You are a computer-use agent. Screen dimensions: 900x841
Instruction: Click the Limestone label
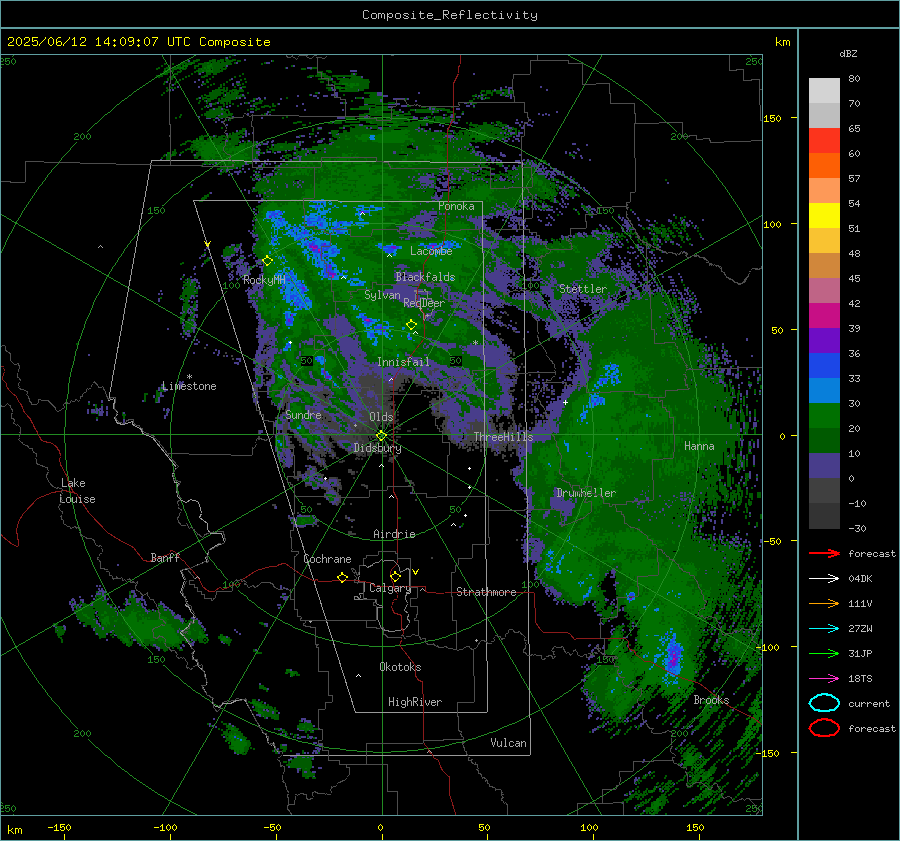coord(189,386)
